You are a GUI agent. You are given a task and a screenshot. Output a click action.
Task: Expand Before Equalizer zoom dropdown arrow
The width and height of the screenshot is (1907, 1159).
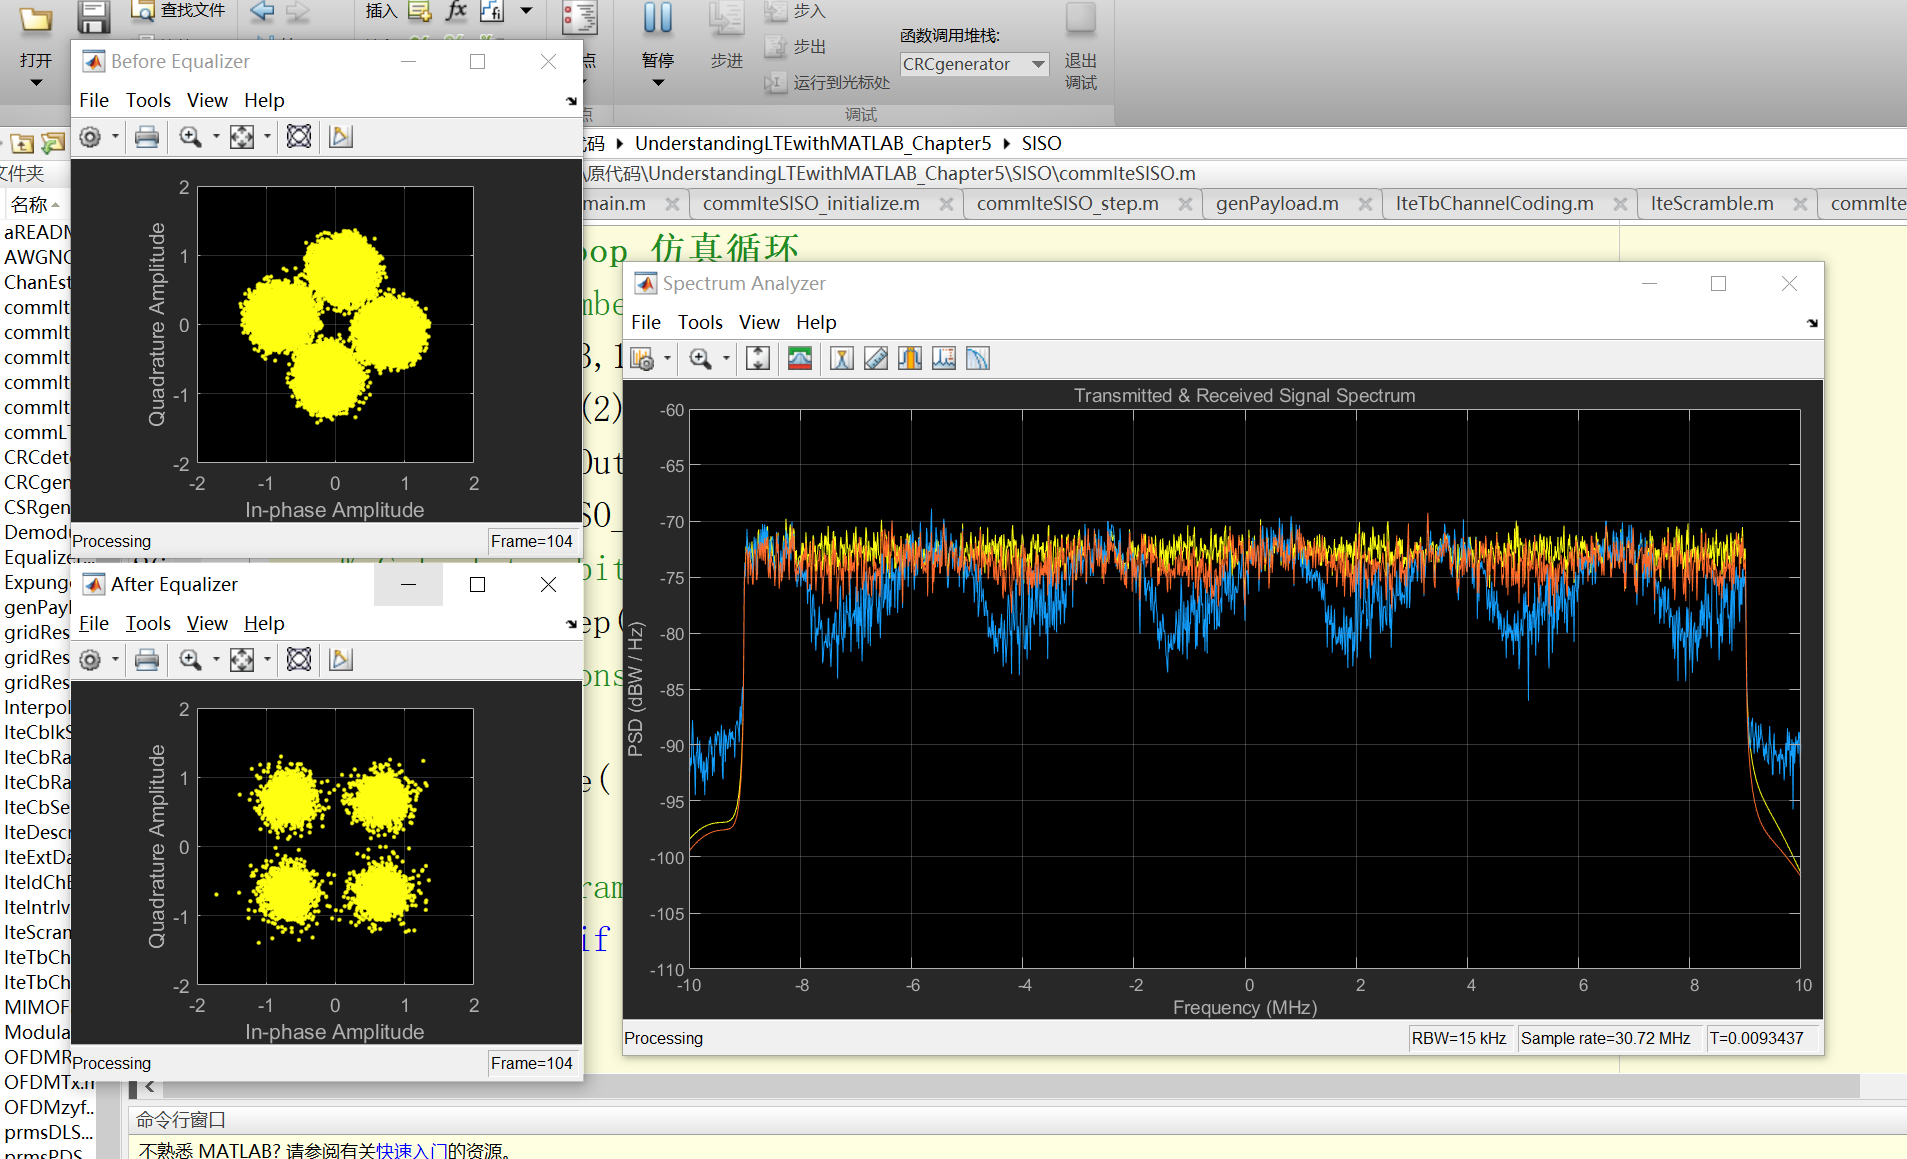[x=216, y=137]
